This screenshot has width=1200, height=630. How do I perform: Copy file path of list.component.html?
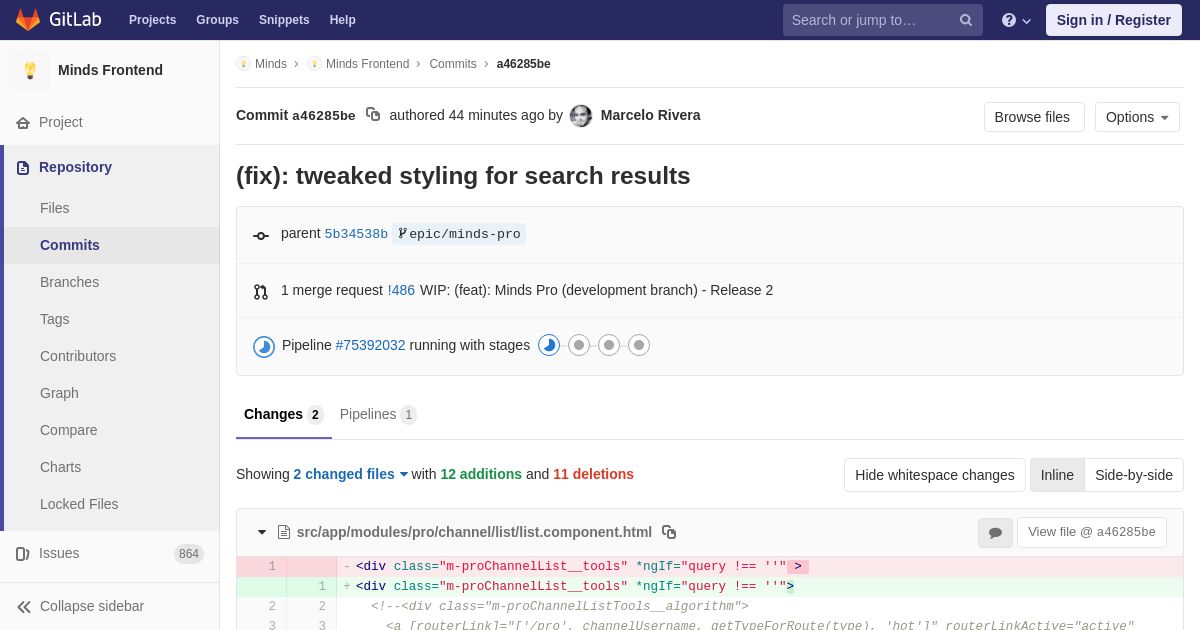(669, 532)
